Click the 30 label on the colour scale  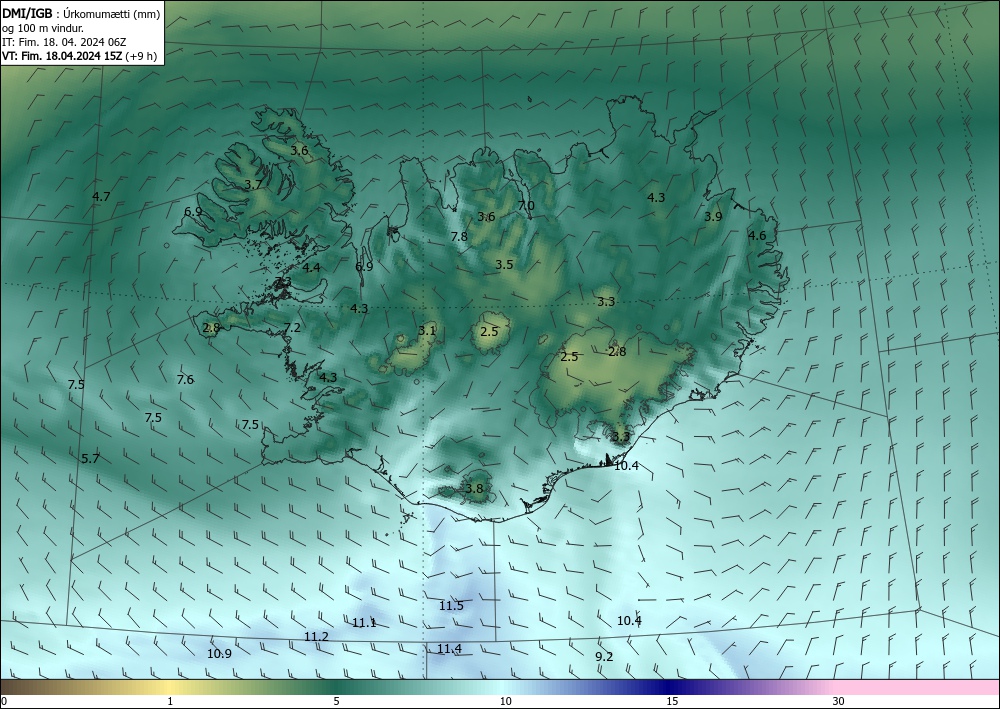coord(839,702)
